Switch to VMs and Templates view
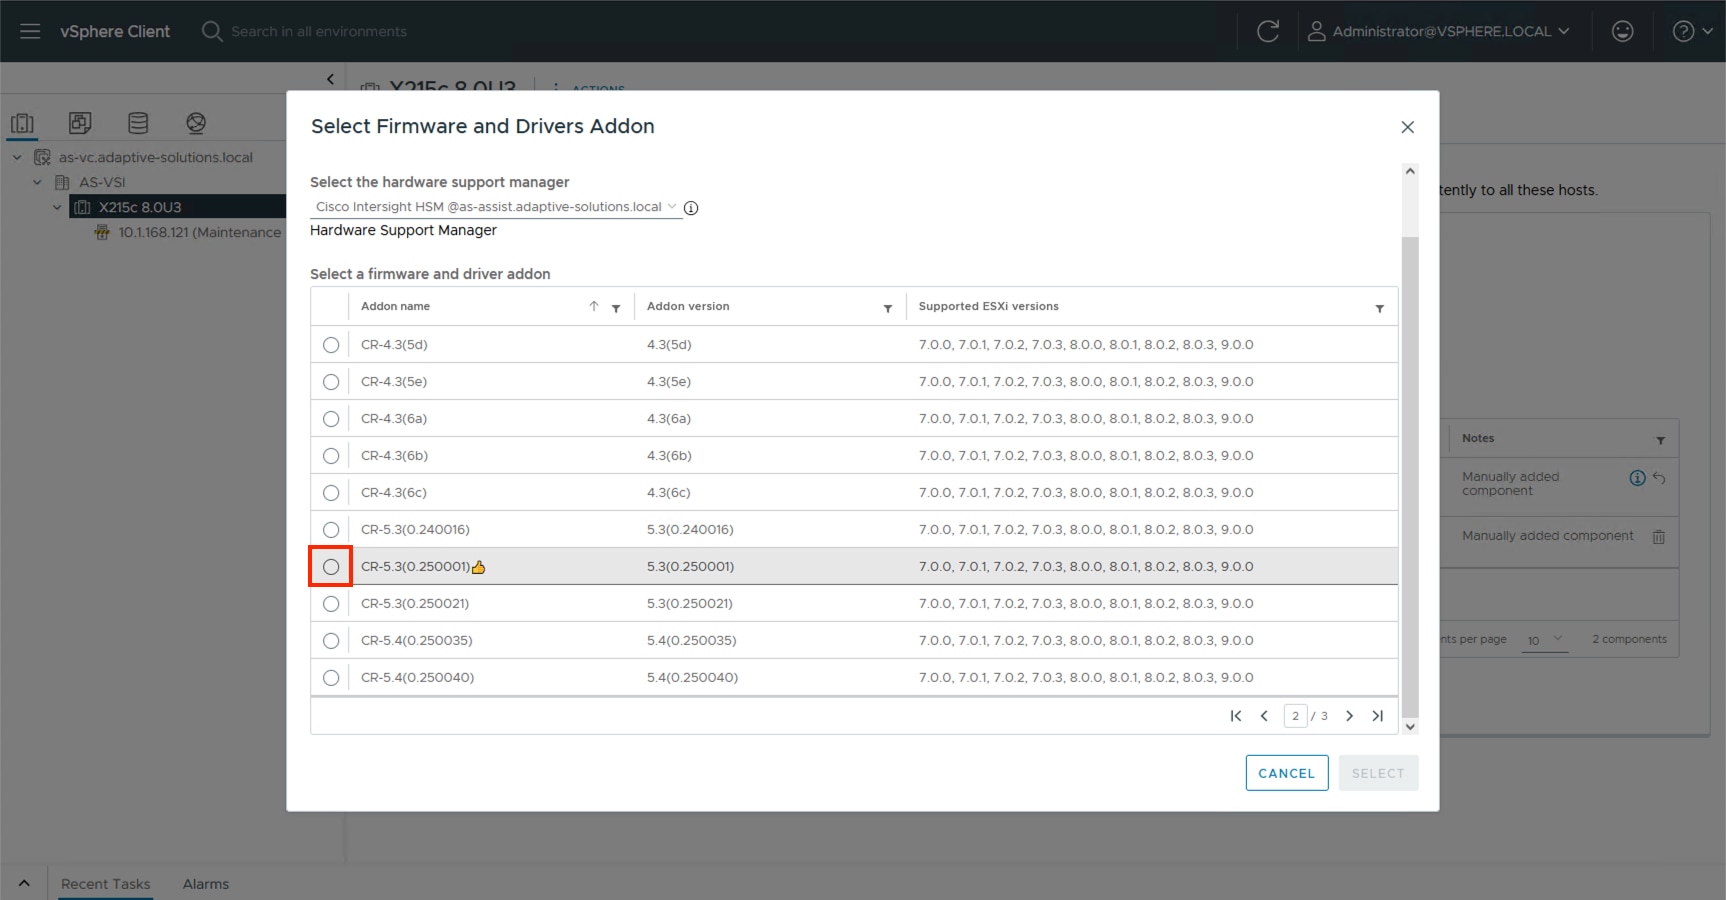This screenshot has width=1726, height=900. tap(80, 122)
